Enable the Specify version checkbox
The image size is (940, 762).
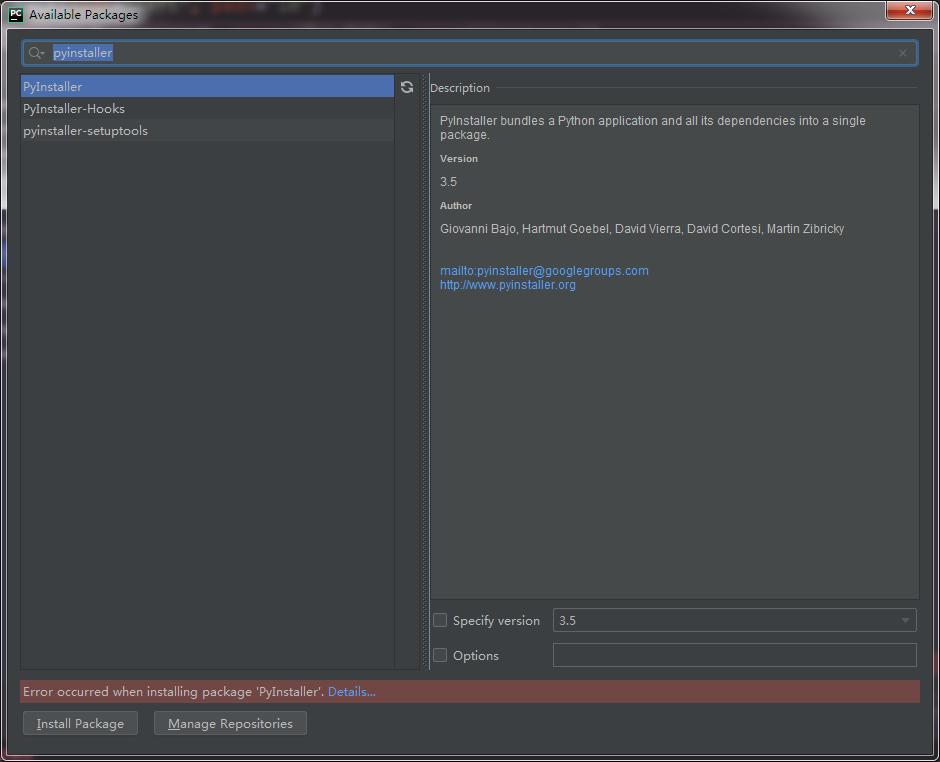(440, 620)
